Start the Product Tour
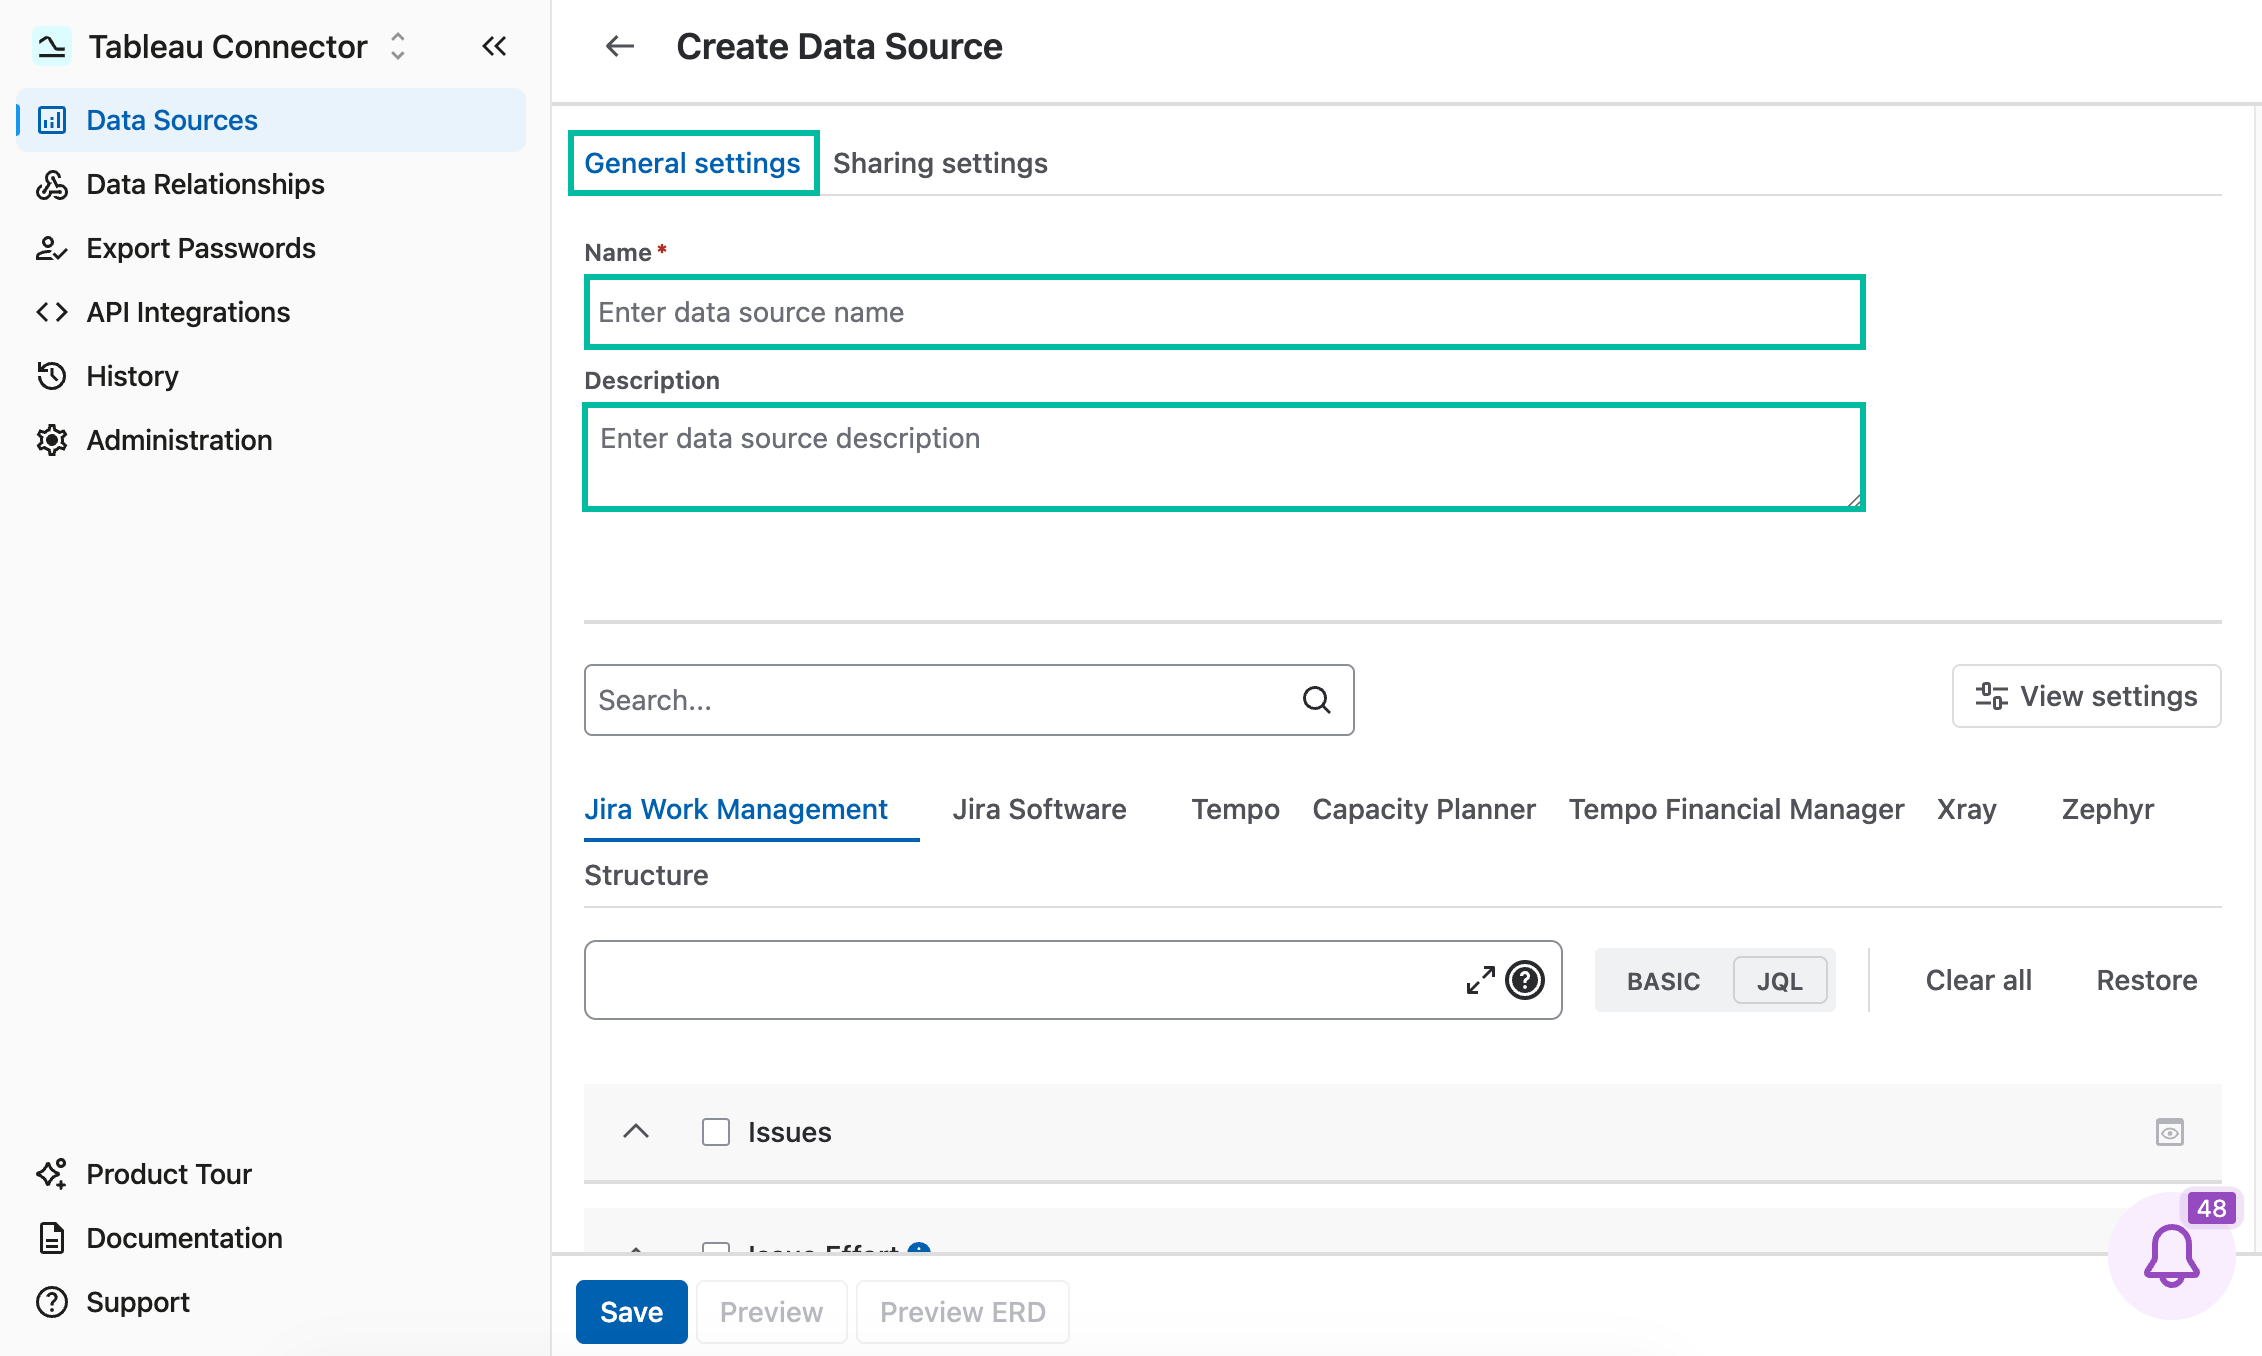Viewport: 2262px width, 1356px height. (x=271, y=1174)
